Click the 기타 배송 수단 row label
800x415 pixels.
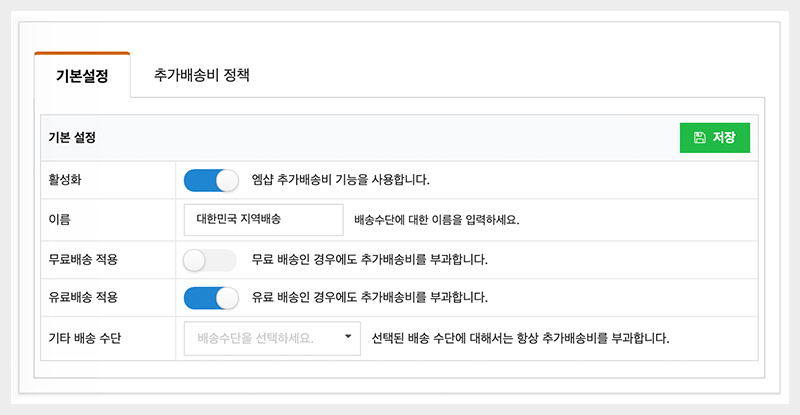pos(86,338)
